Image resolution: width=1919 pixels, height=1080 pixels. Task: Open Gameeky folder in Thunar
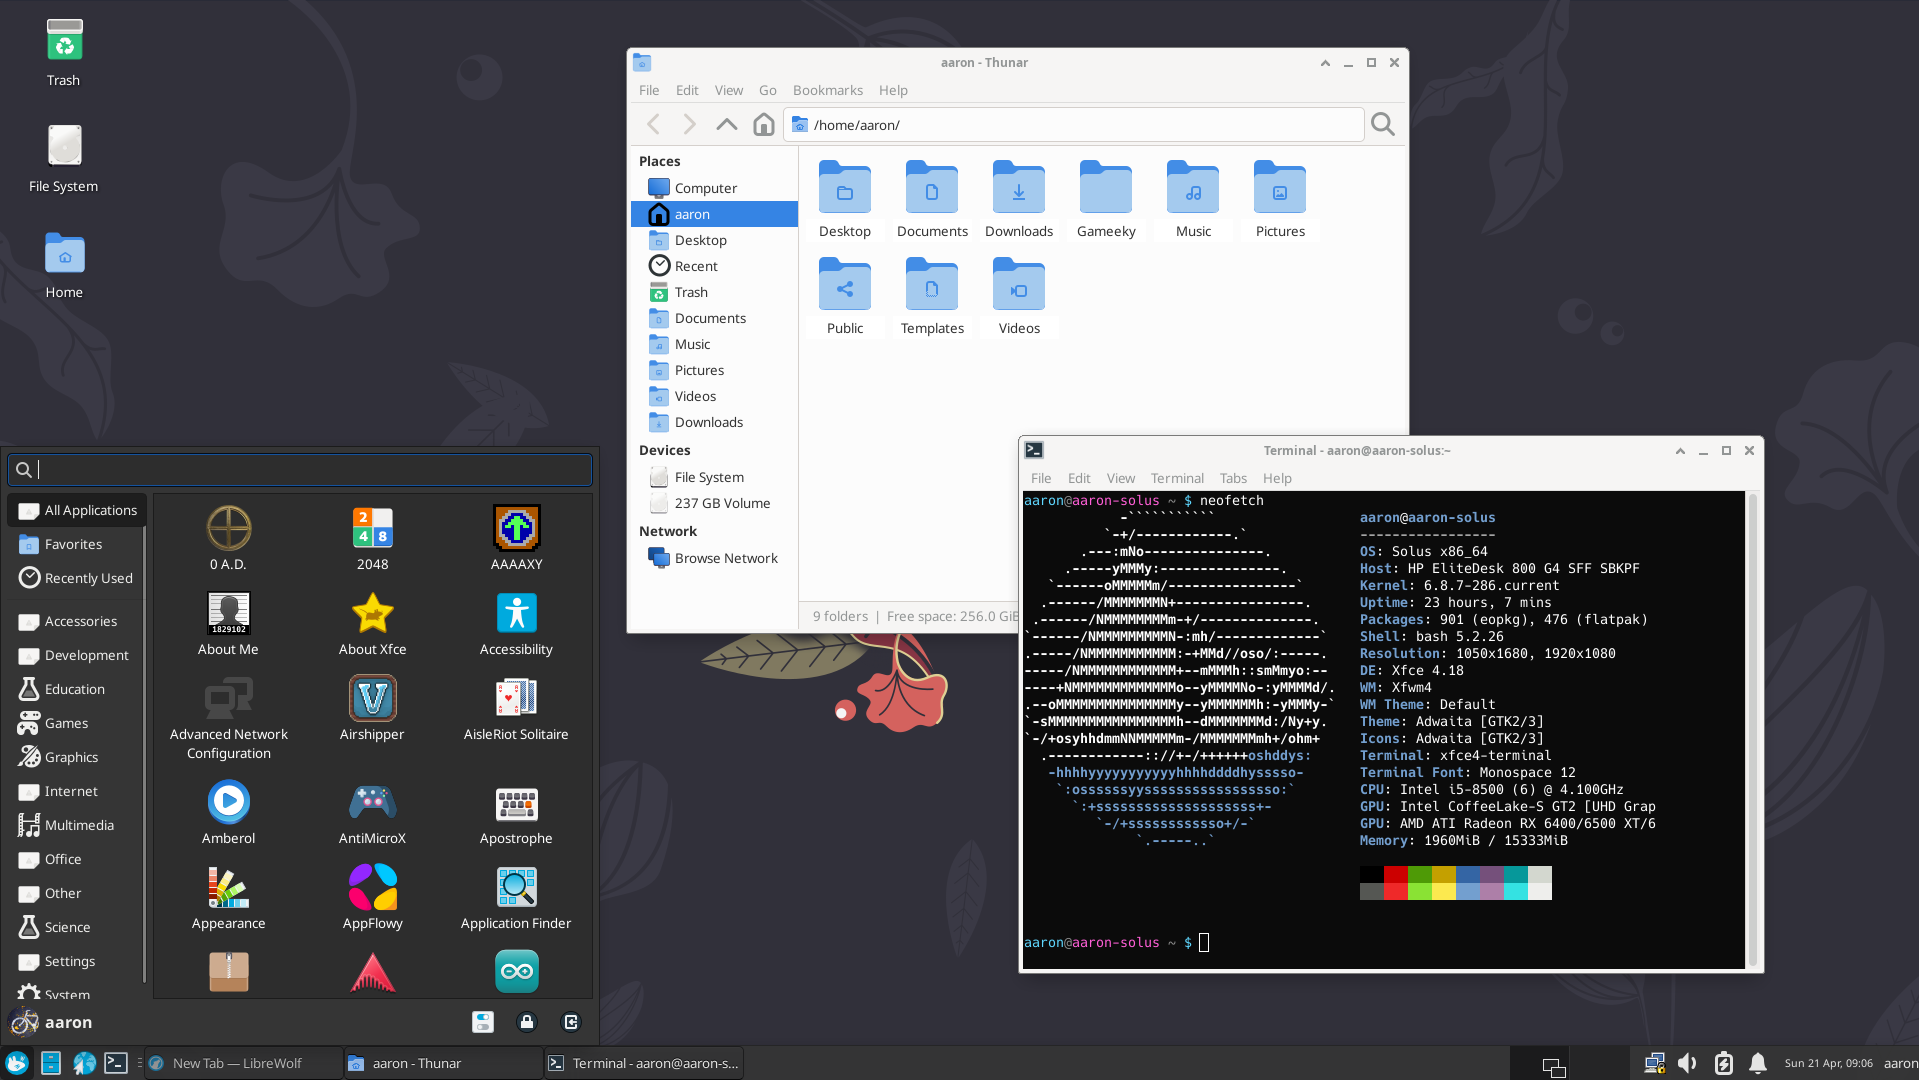point(1106,200)
